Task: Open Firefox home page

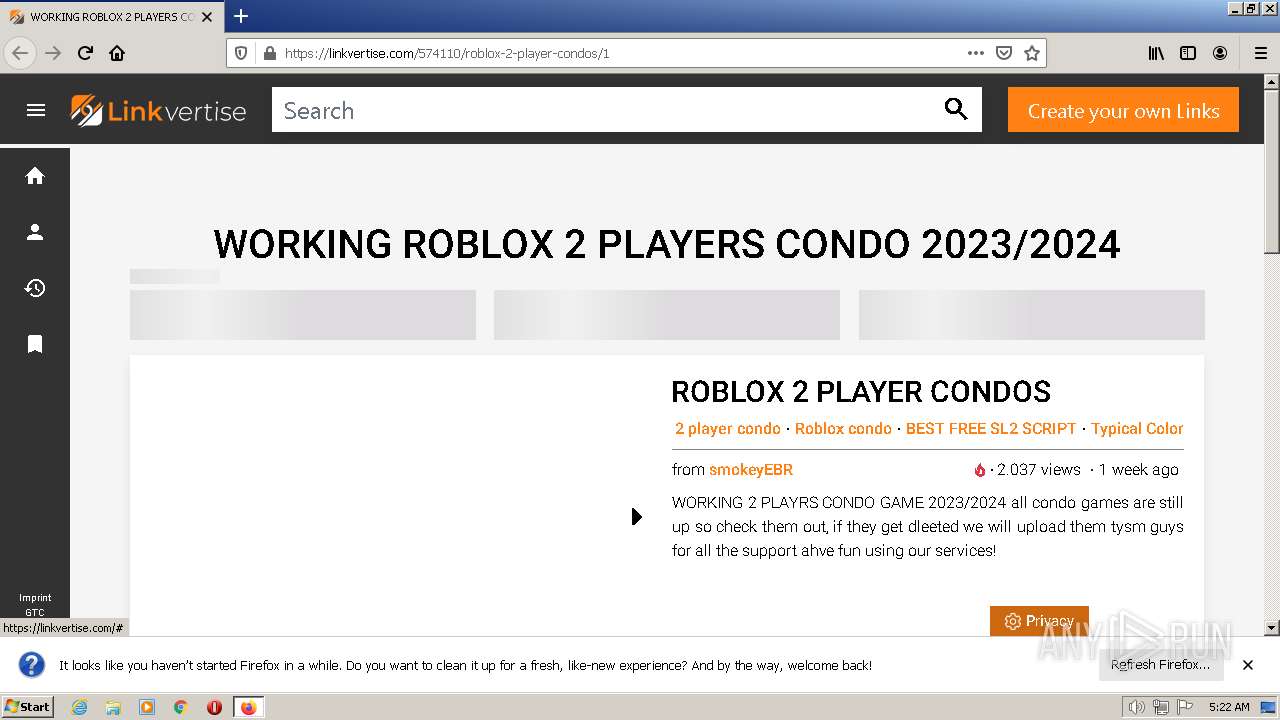Action: coord(117,53)
